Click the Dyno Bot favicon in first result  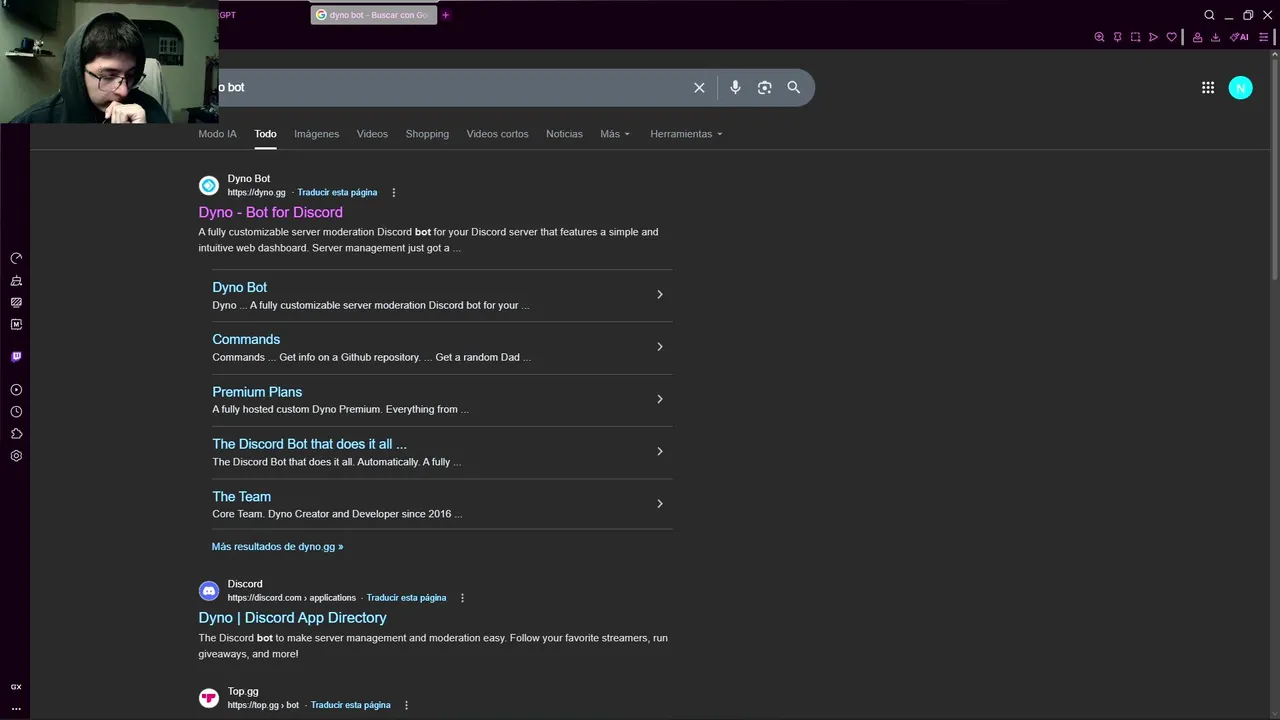tap(208, 185)
